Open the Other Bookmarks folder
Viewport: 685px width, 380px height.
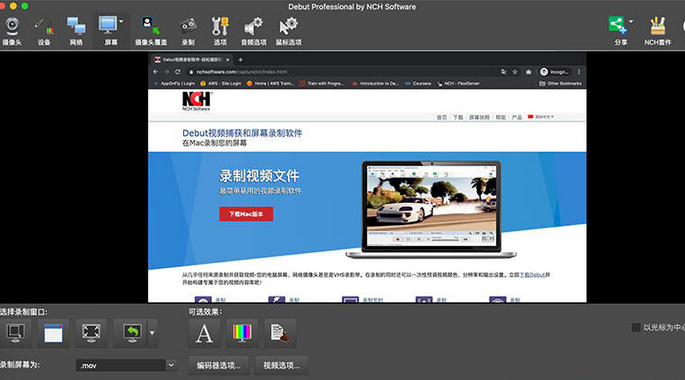(x=560, y=83)
